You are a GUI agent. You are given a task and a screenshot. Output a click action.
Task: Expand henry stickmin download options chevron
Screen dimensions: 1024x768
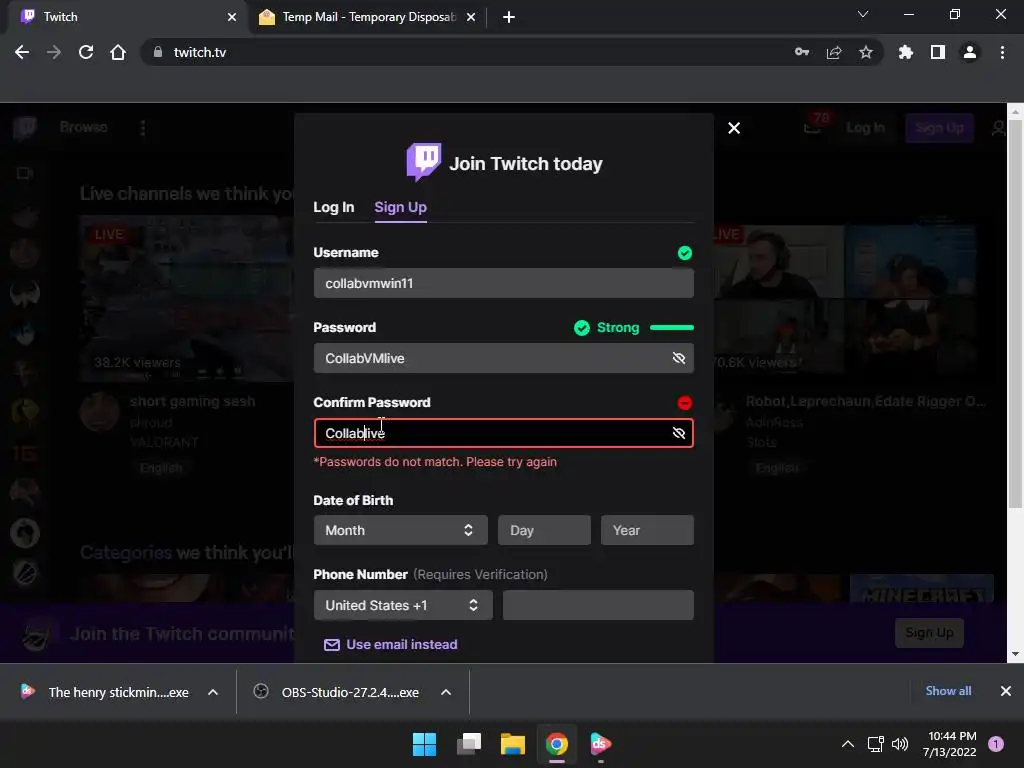pyautogui.click(x=213, y=692)
